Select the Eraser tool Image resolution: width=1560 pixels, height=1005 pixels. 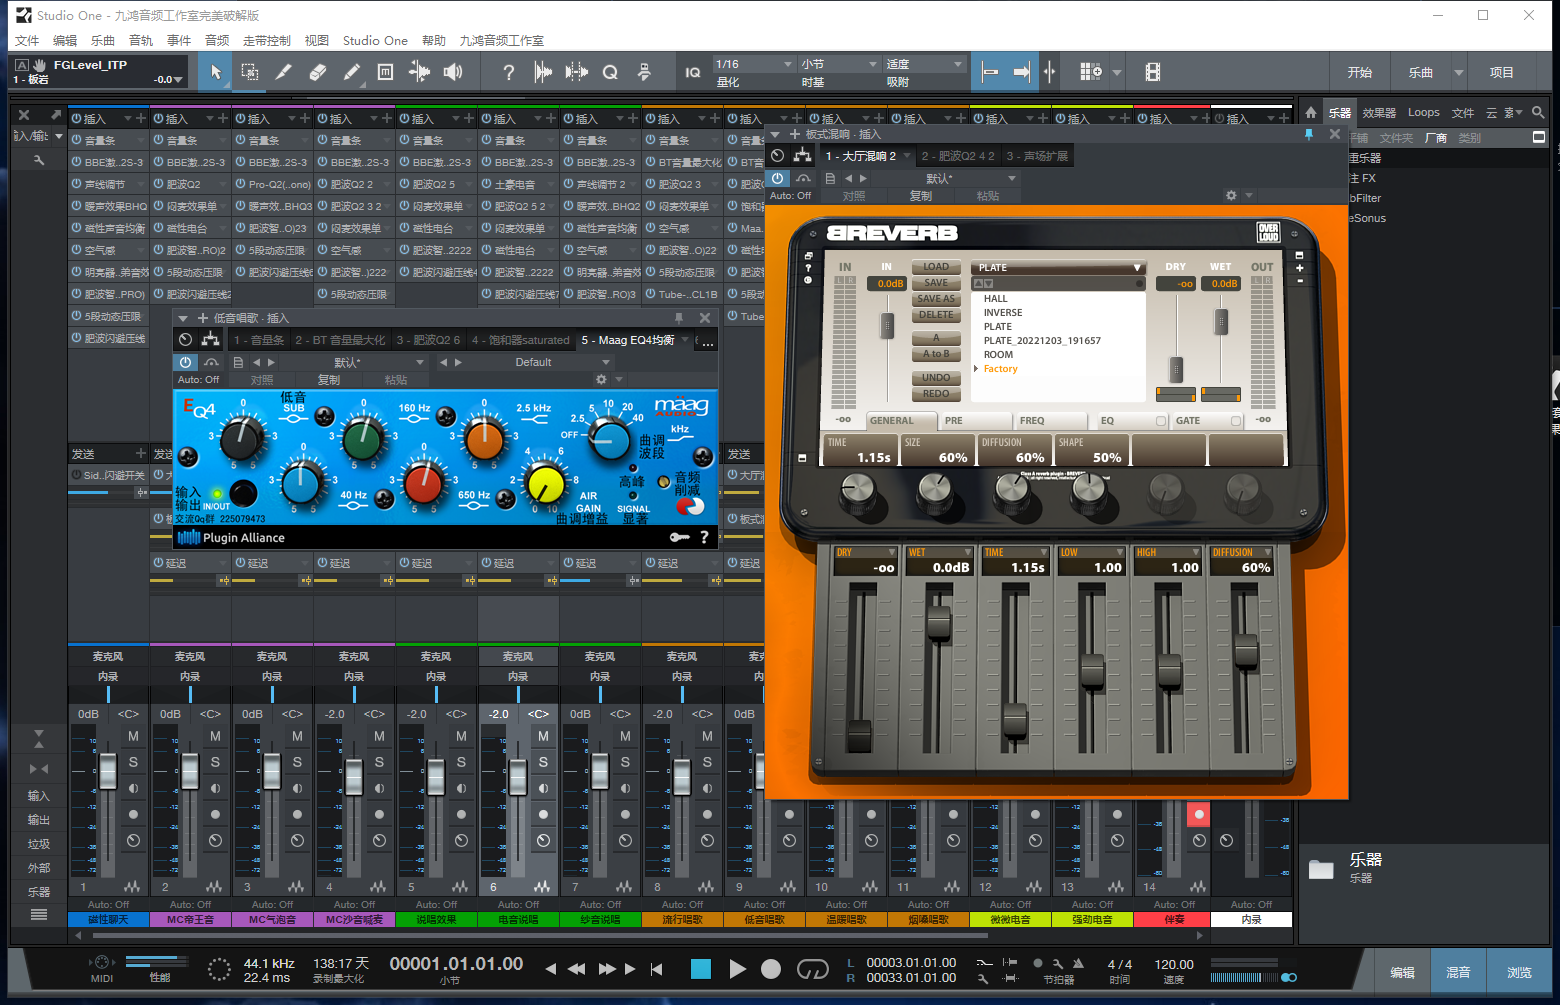[x=318, y=72]
